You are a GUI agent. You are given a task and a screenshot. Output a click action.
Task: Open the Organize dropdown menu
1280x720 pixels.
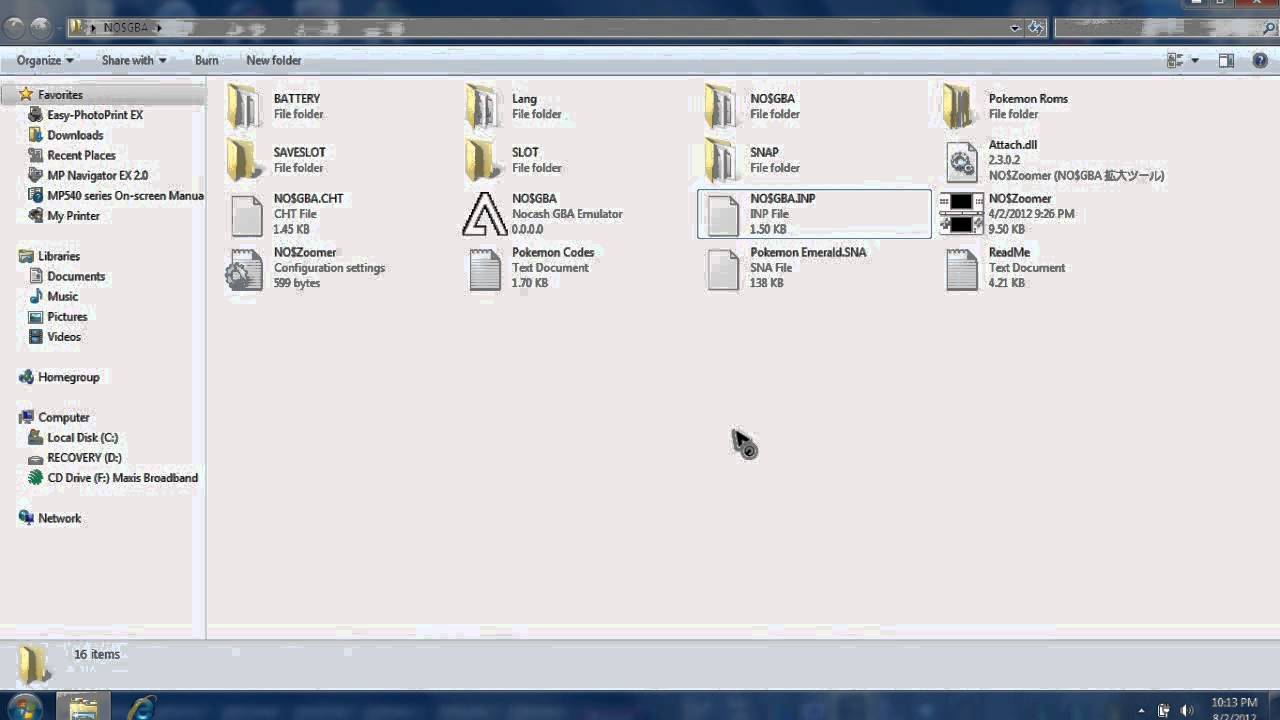click(x=45, y=61)
